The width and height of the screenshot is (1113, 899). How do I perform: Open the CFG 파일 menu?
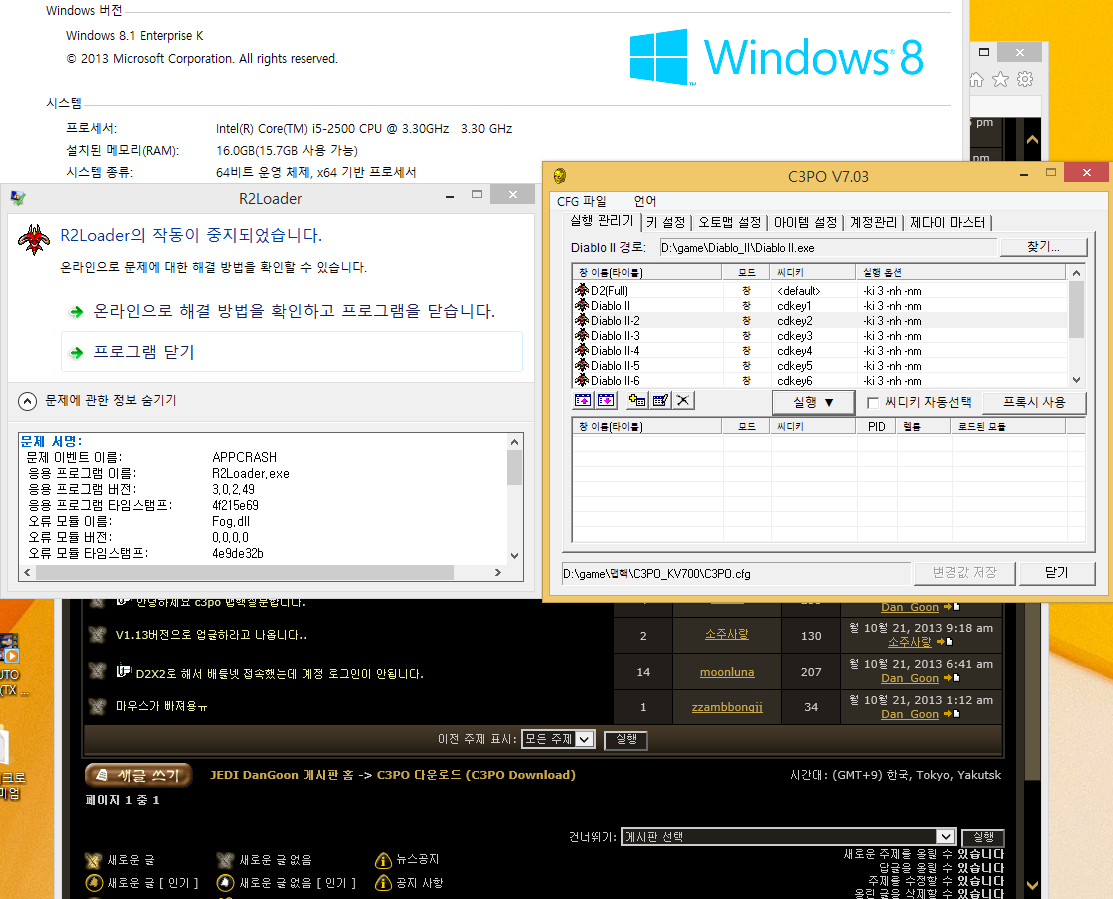click(581, 202)
